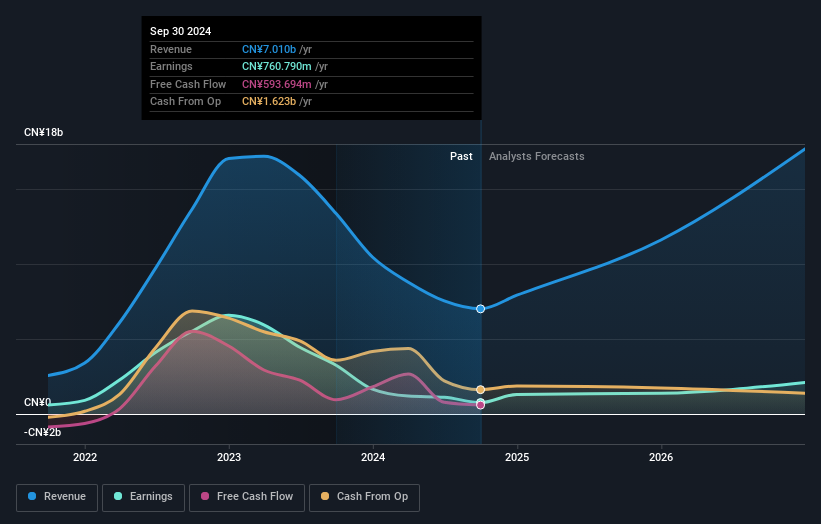Select the orange Cash From Op data marker
821x524 pixels.
coord(480,389)
